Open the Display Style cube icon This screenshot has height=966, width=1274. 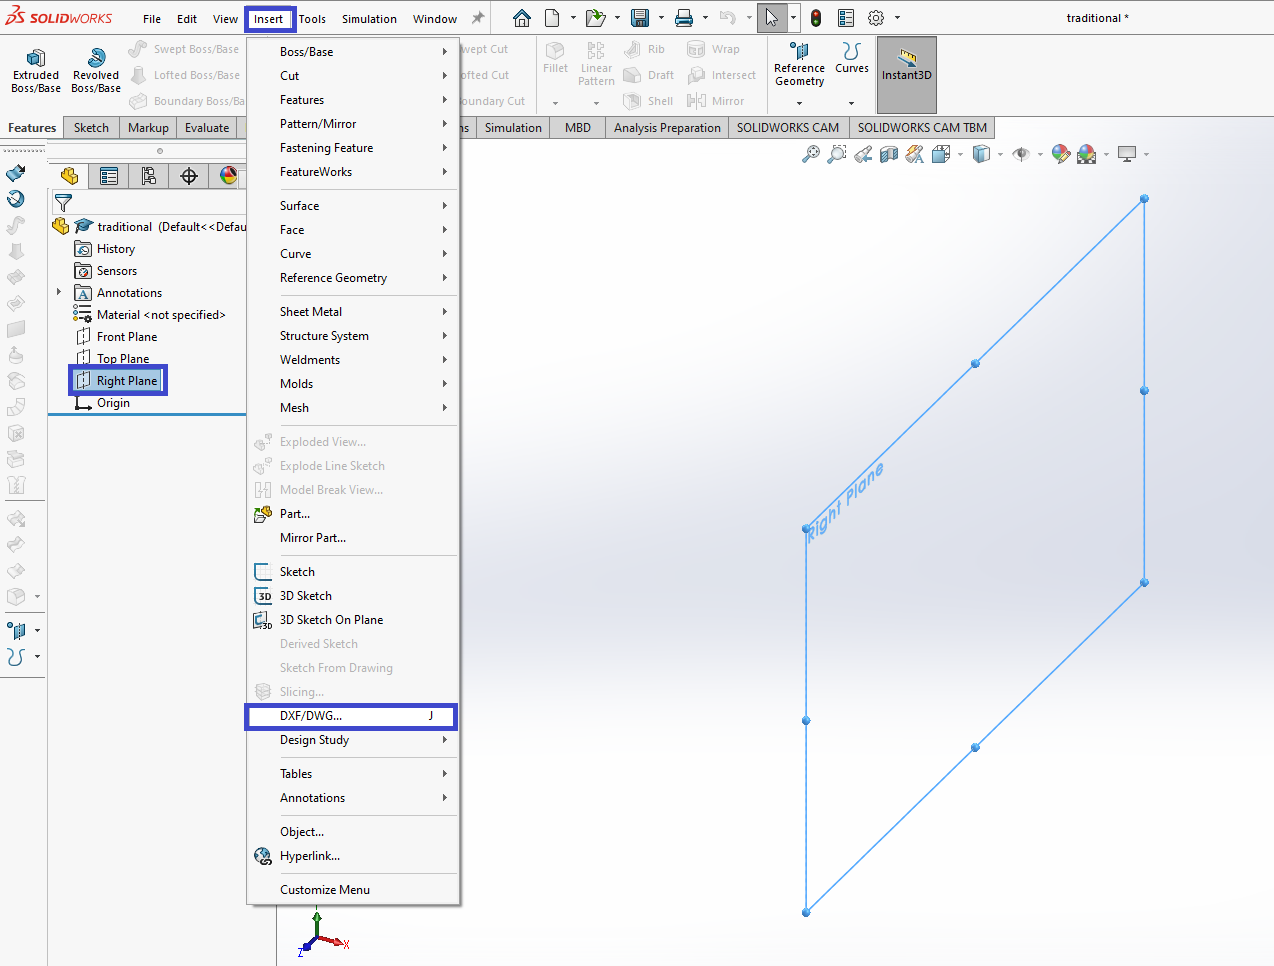click(x=981, y=154)
